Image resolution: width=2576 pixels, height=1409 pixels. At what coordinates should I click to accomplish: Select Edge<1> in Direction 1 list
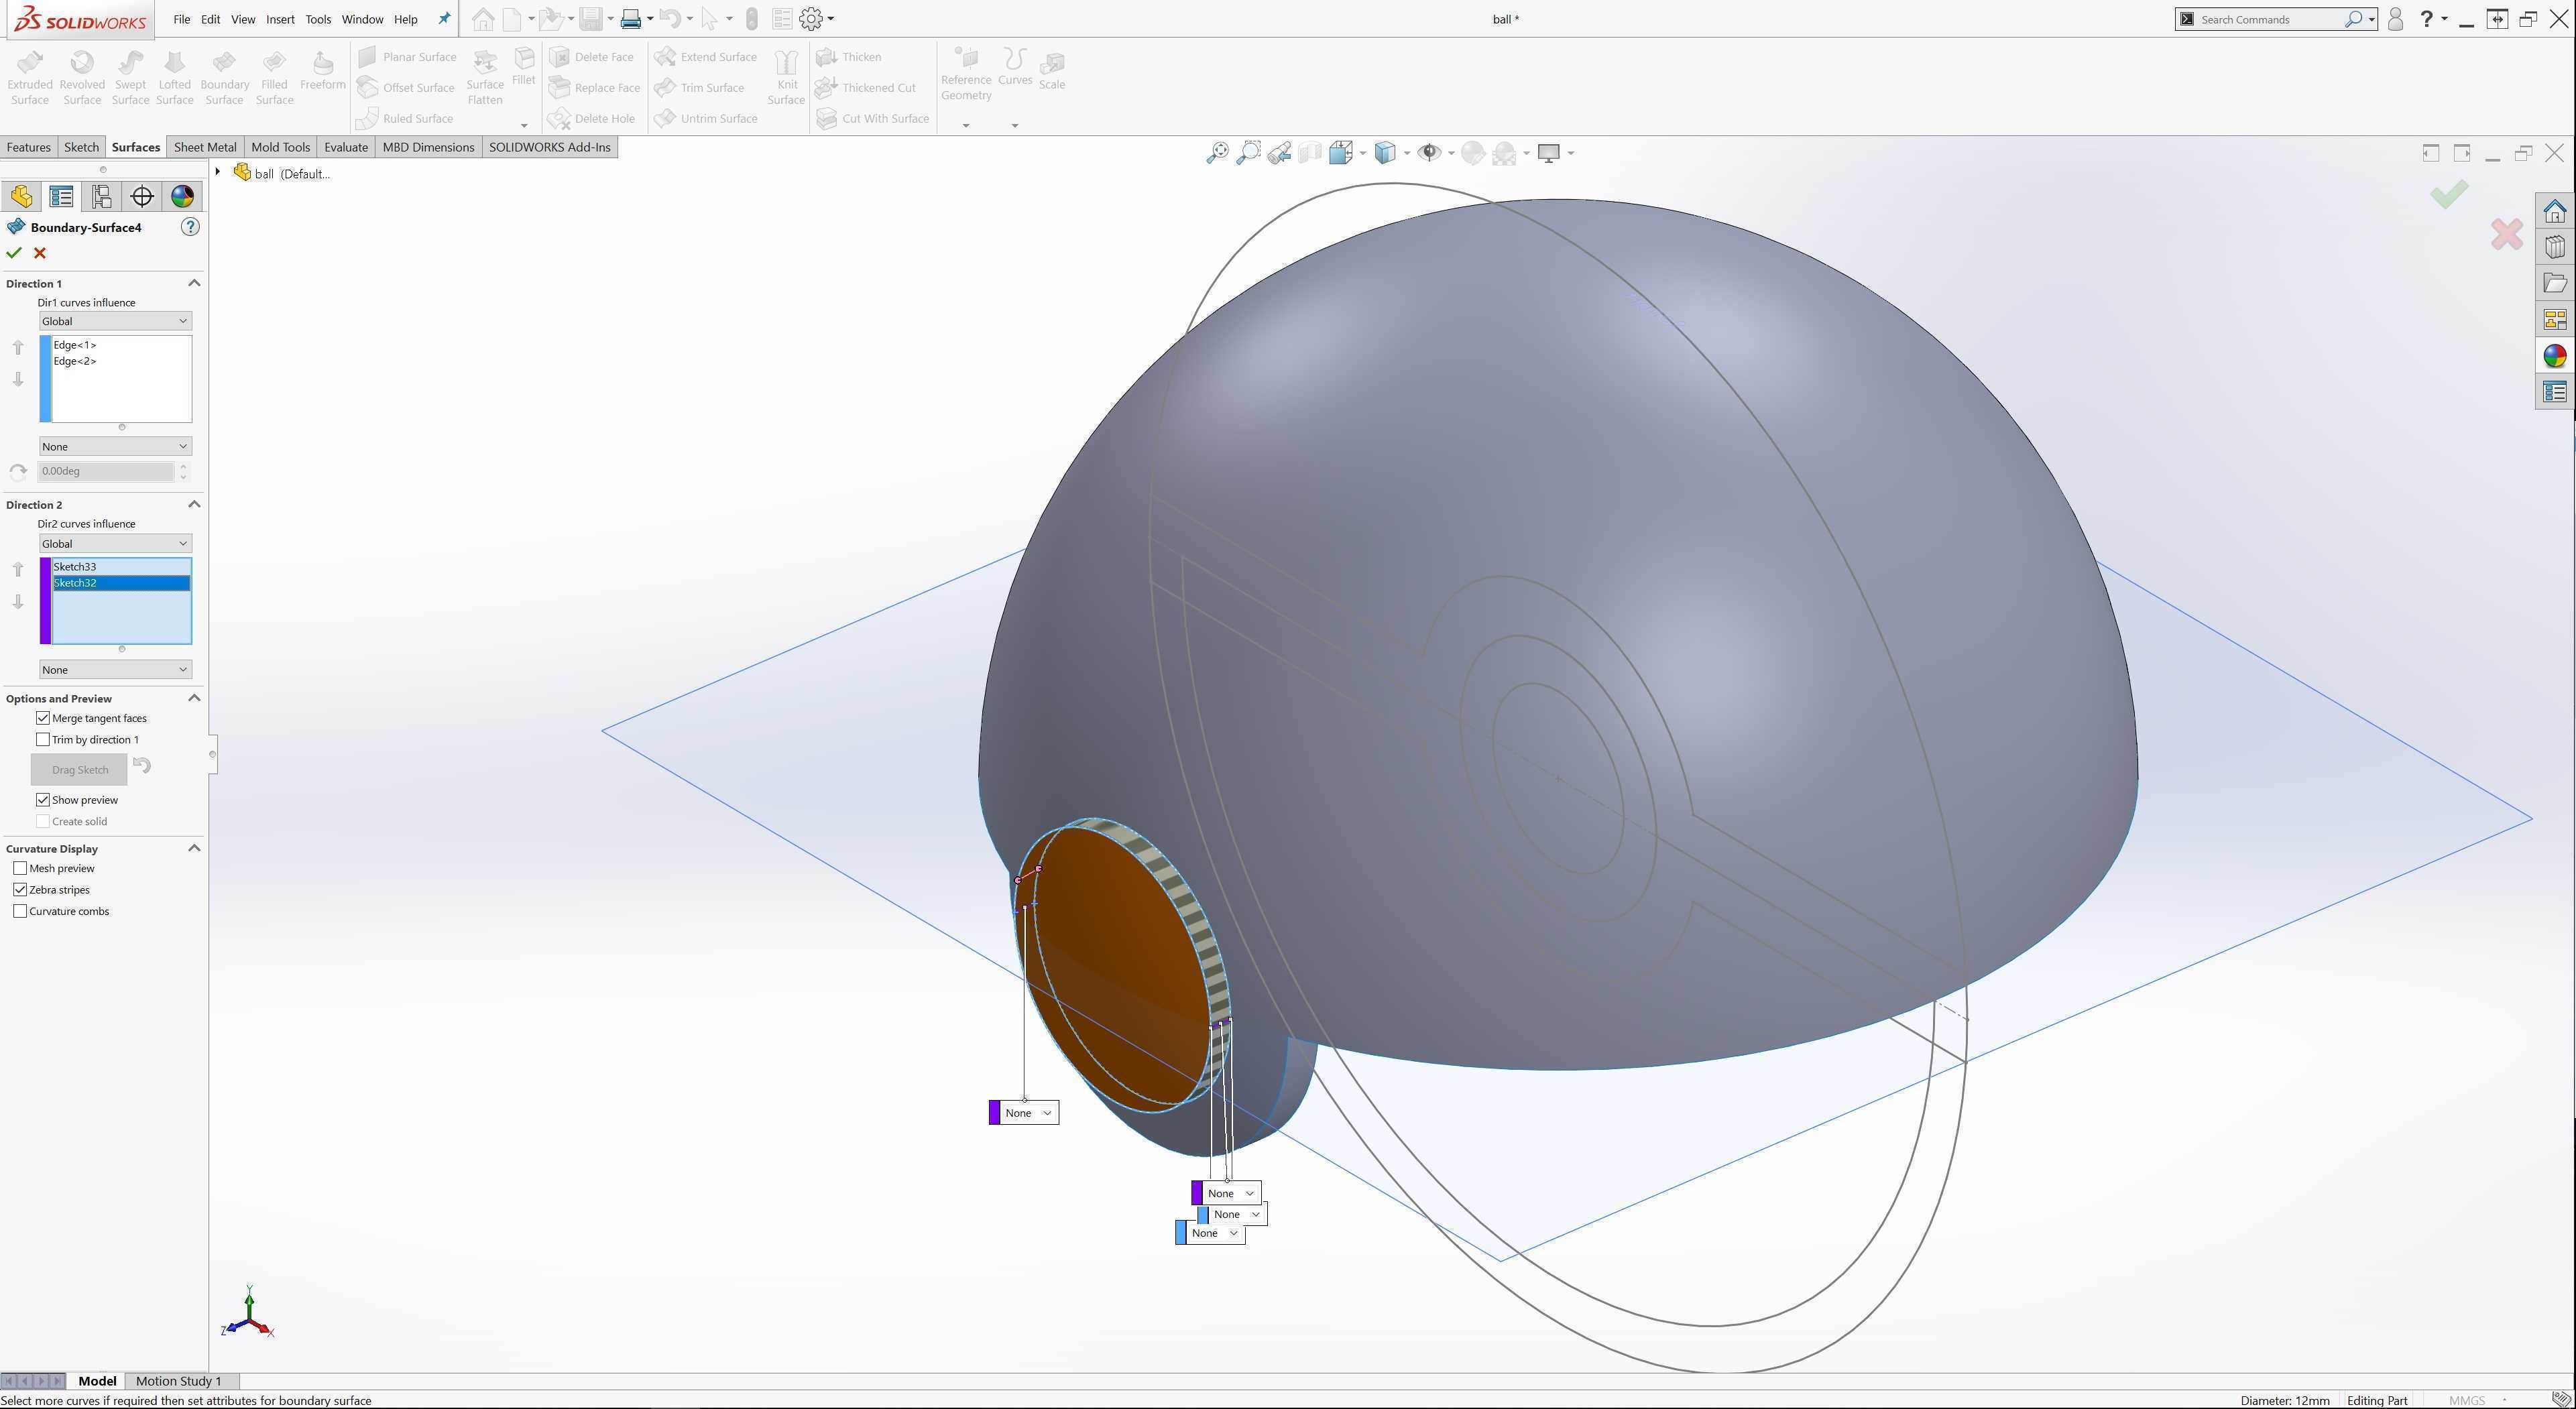(x=75, y=345)
